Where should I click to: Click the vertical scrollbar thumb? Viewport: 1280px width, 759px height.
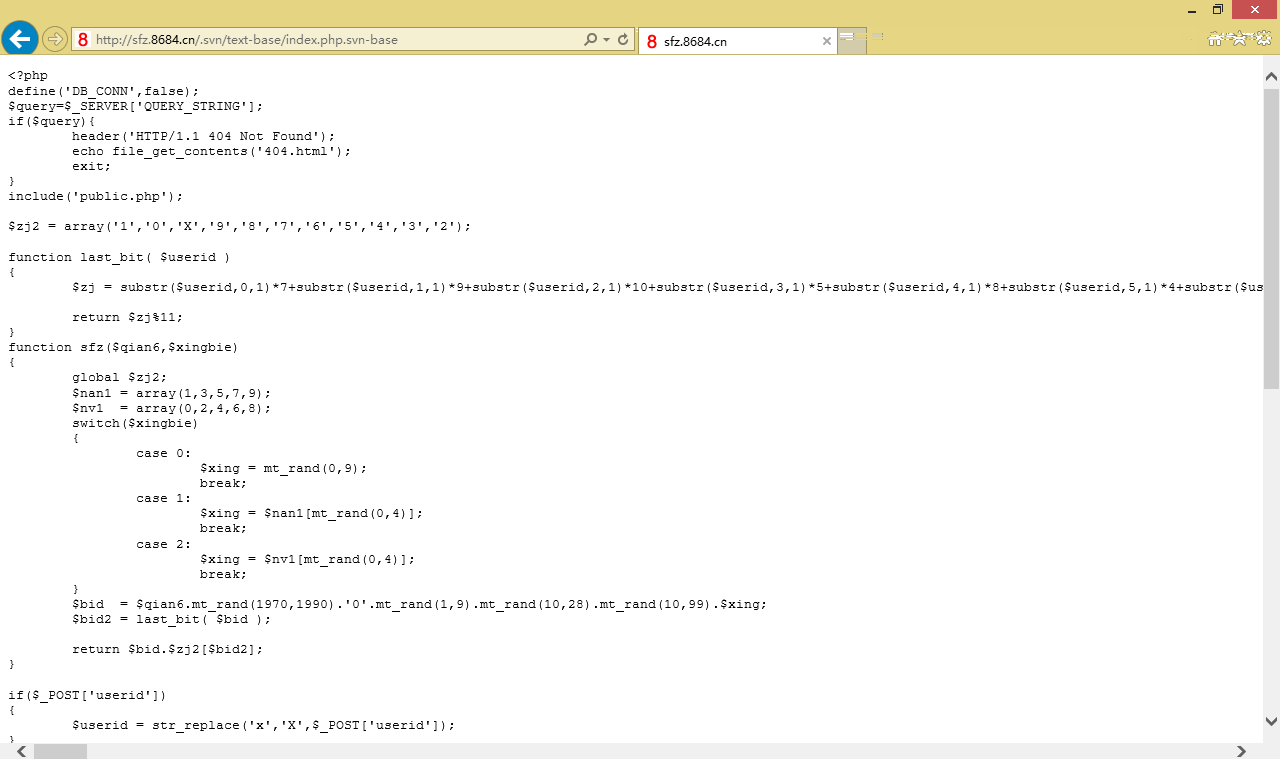pos(1271,239)
